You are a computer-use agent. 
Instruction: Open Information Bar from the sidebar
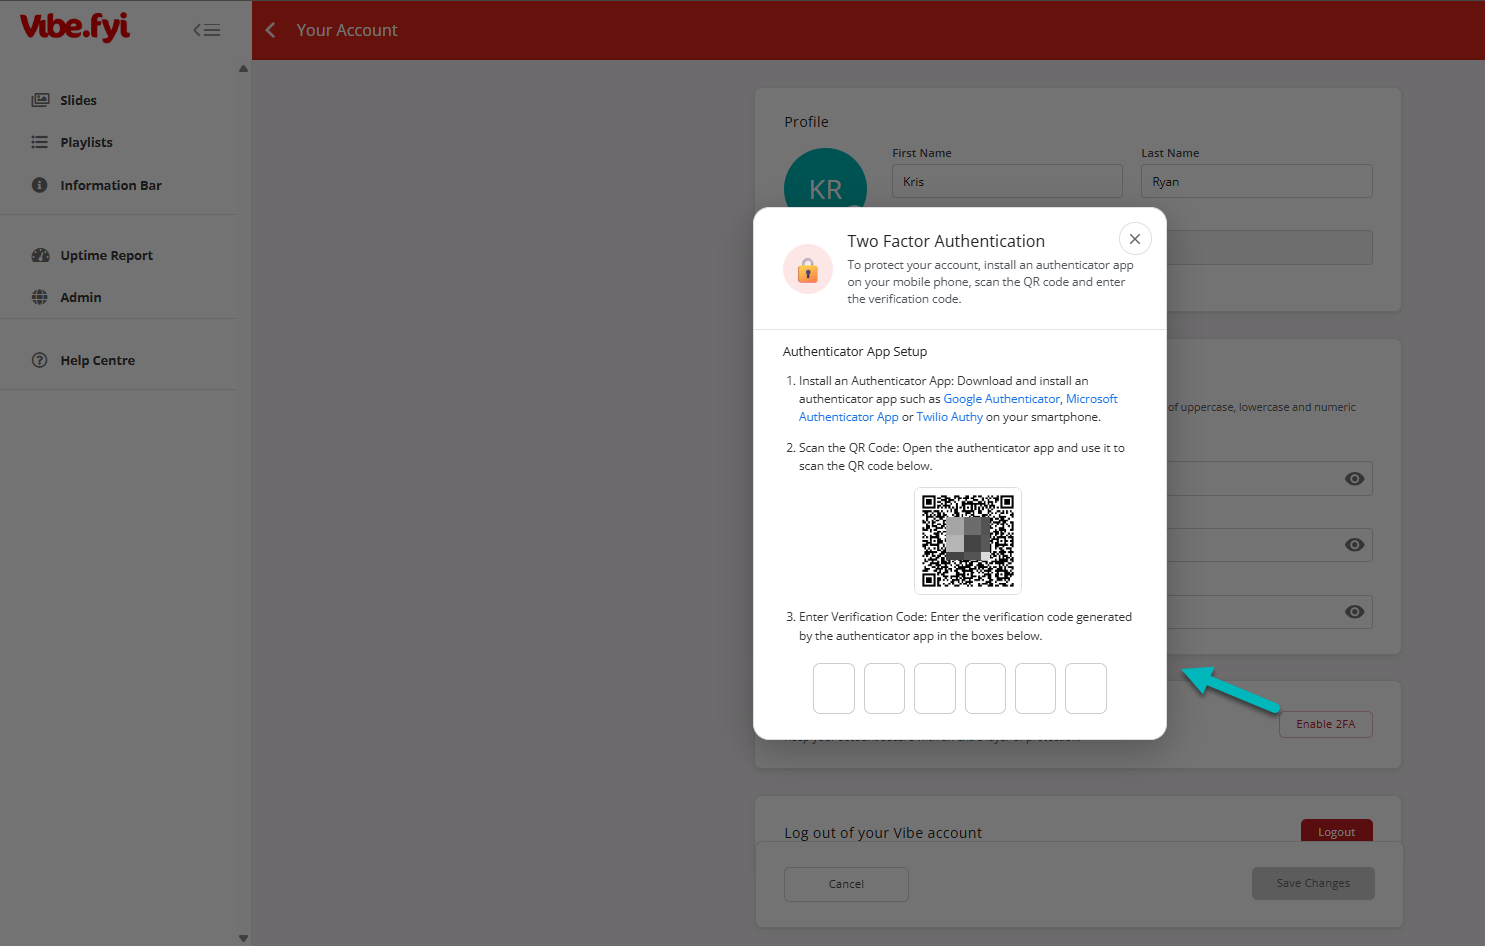pos(110,185)
